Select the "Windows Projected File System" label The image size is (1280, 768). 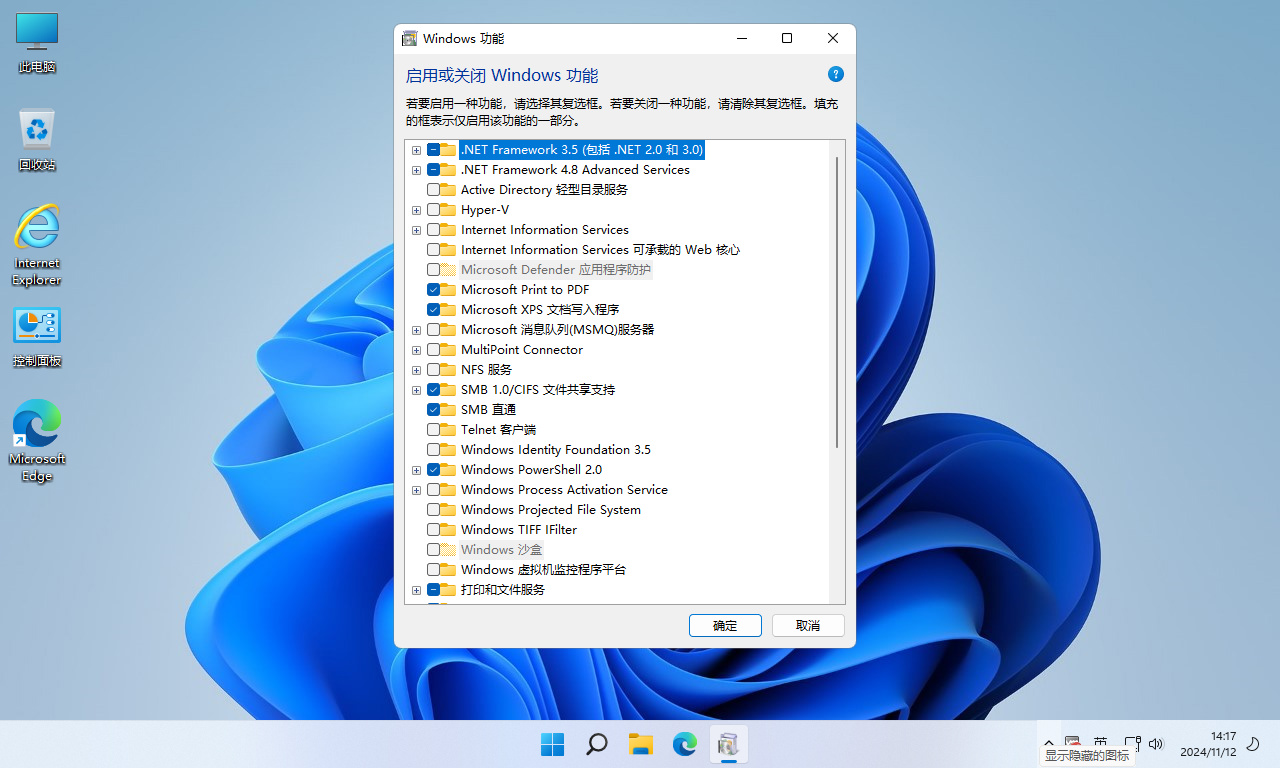[551, 510]
